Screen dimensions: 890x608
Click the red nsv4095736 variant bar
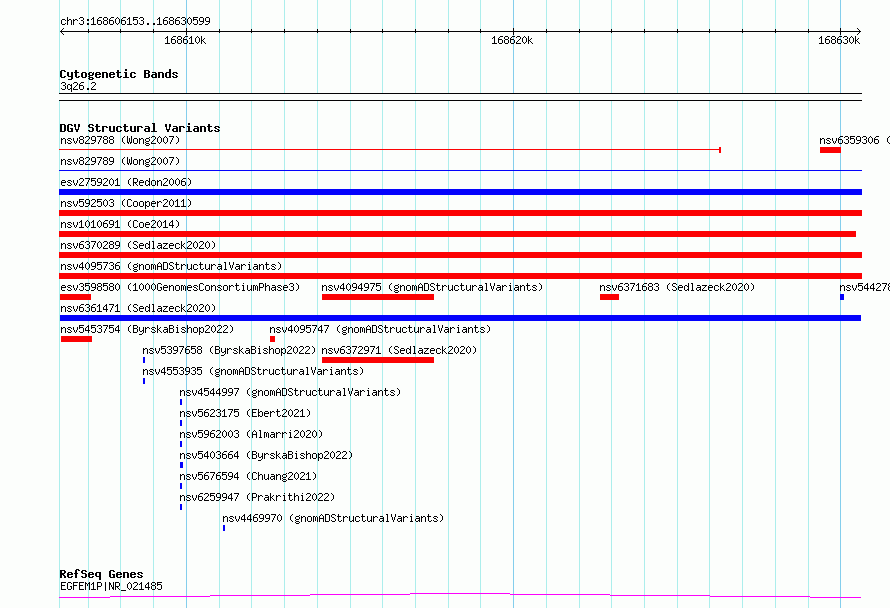pos(460,276)
